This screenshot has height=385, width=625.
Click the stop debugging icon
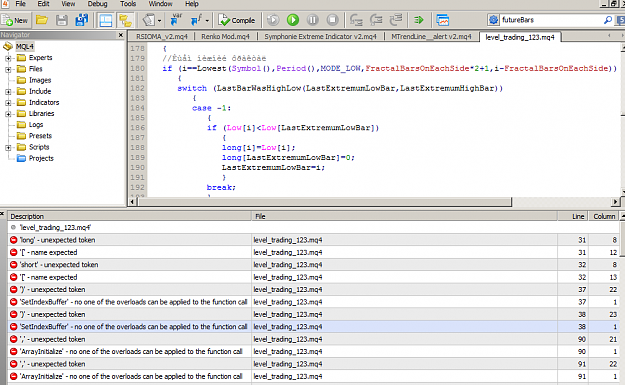pos(332,20)
